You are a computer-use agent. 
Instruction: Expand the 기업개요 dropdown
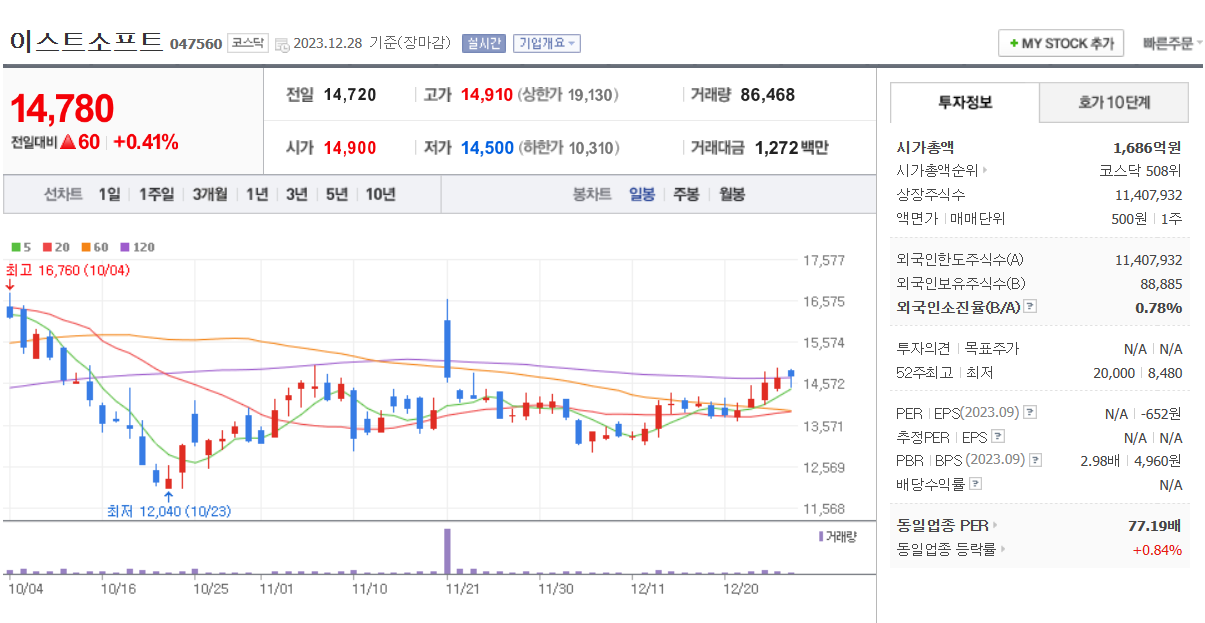pos(547,43)
